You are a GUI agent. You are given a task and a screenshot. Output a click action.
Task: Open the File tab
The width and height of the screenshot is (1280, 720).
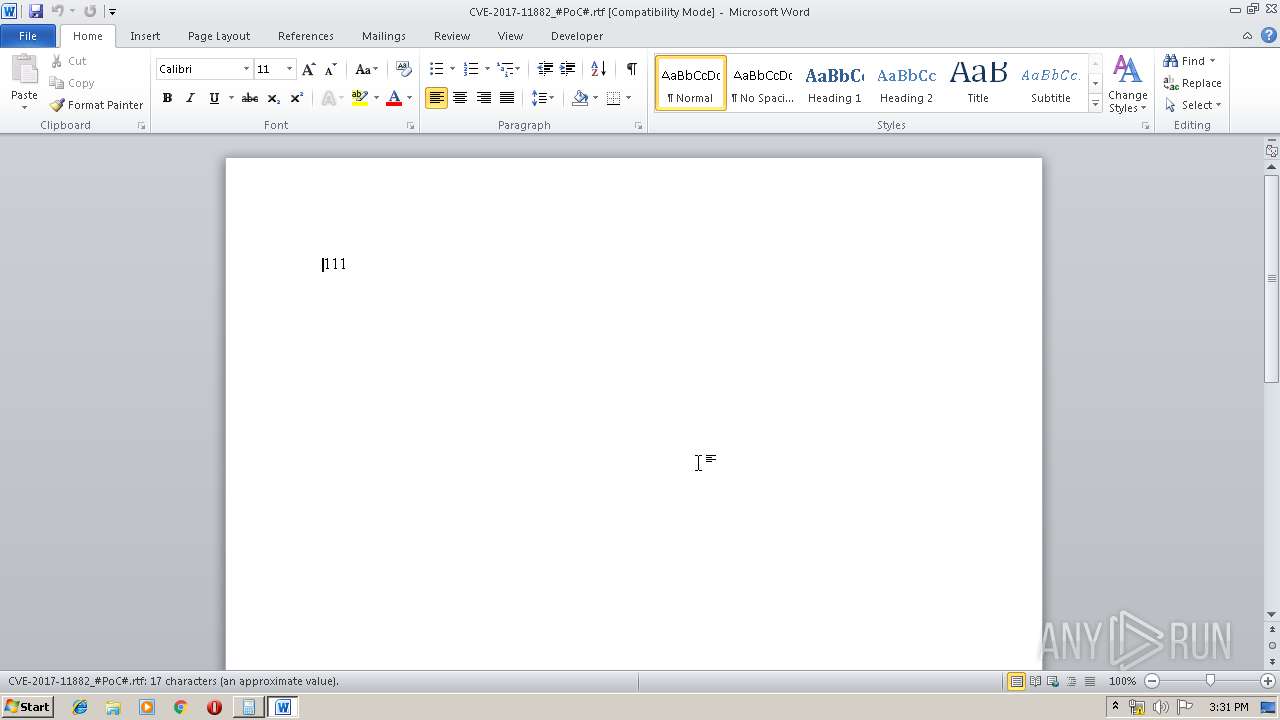[x=28, y=36]
